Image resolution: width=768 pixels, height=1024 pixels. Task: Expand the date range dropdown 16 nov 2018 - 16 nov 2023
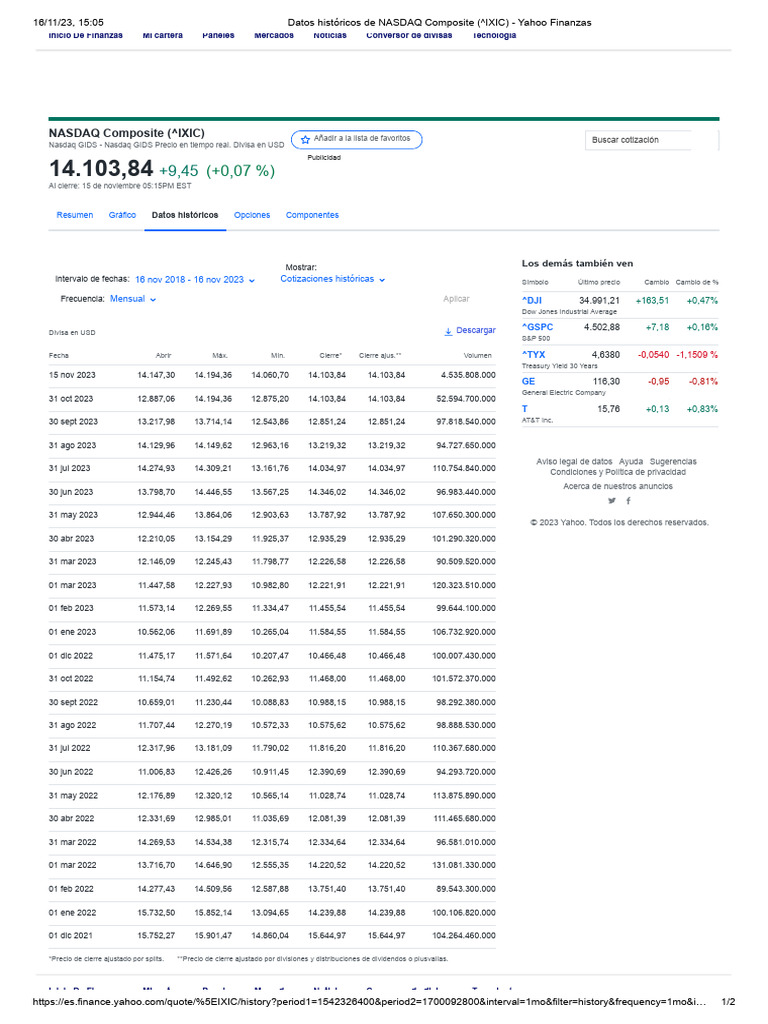click(x=195, y=280)
